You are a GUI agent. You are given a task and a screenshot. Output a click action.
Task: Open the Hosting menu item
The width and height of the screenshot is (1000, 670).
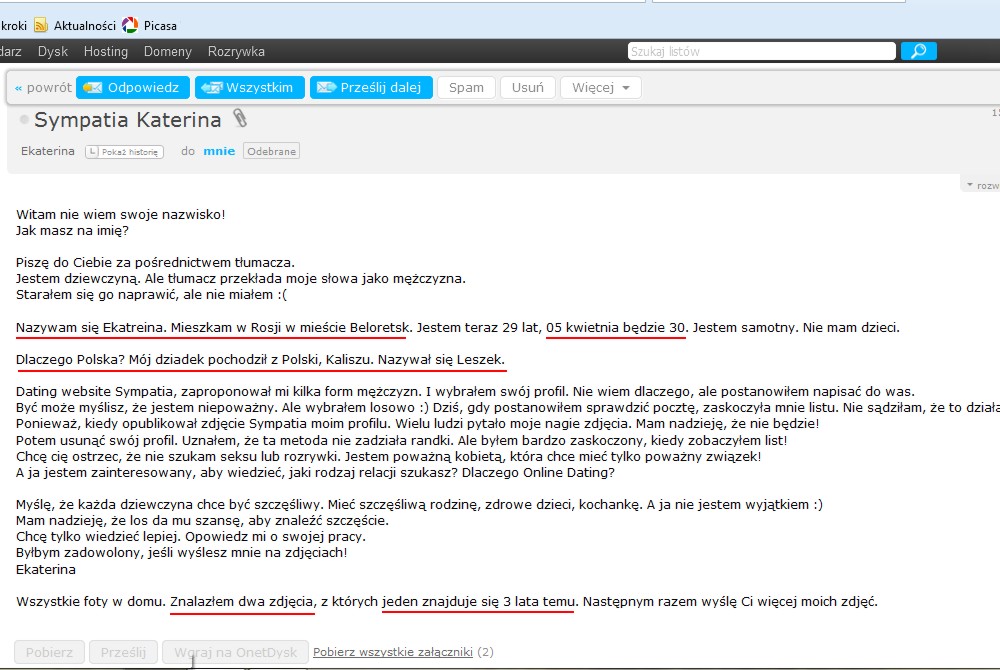[x=106, y=51]
